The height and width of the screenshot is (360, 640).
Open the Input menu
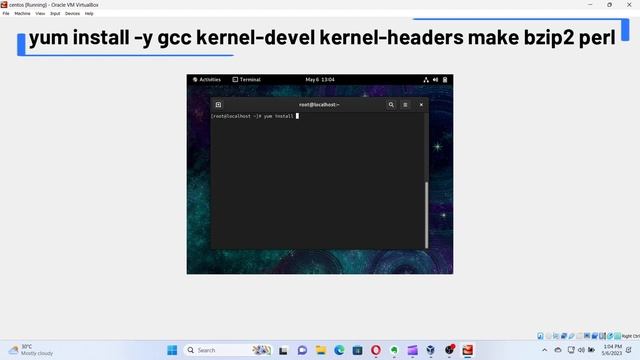click(x=55, y=13)
